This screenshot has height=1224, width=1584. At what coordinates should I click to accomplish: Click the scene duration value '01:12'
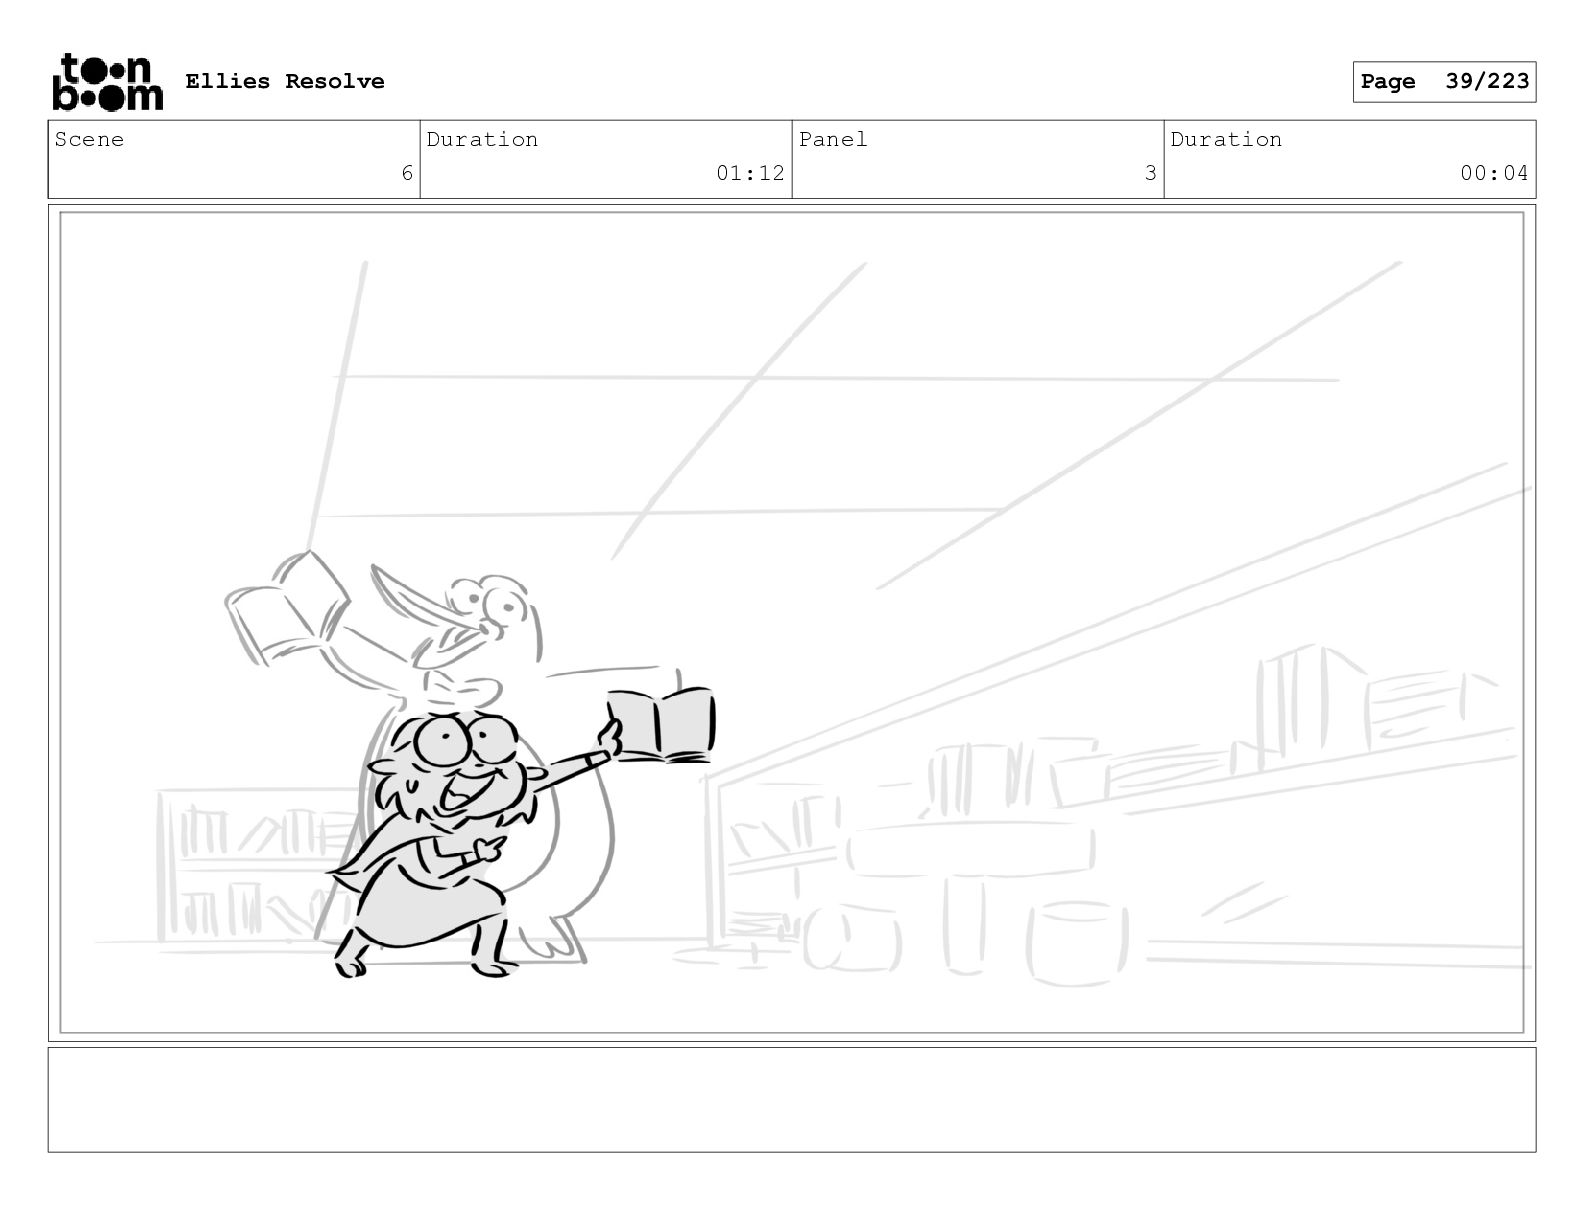pyautogui.click(x=750, y=173)
